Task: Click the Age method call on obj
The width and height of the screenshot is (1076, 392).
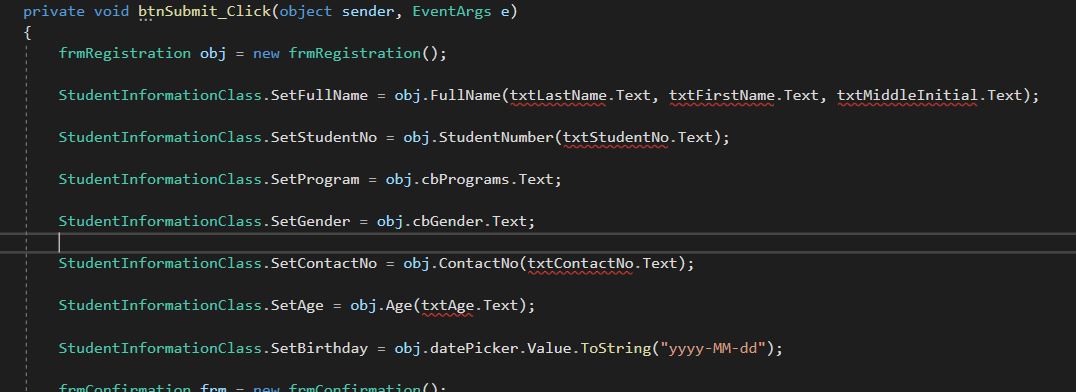Action: pos(399,305)
